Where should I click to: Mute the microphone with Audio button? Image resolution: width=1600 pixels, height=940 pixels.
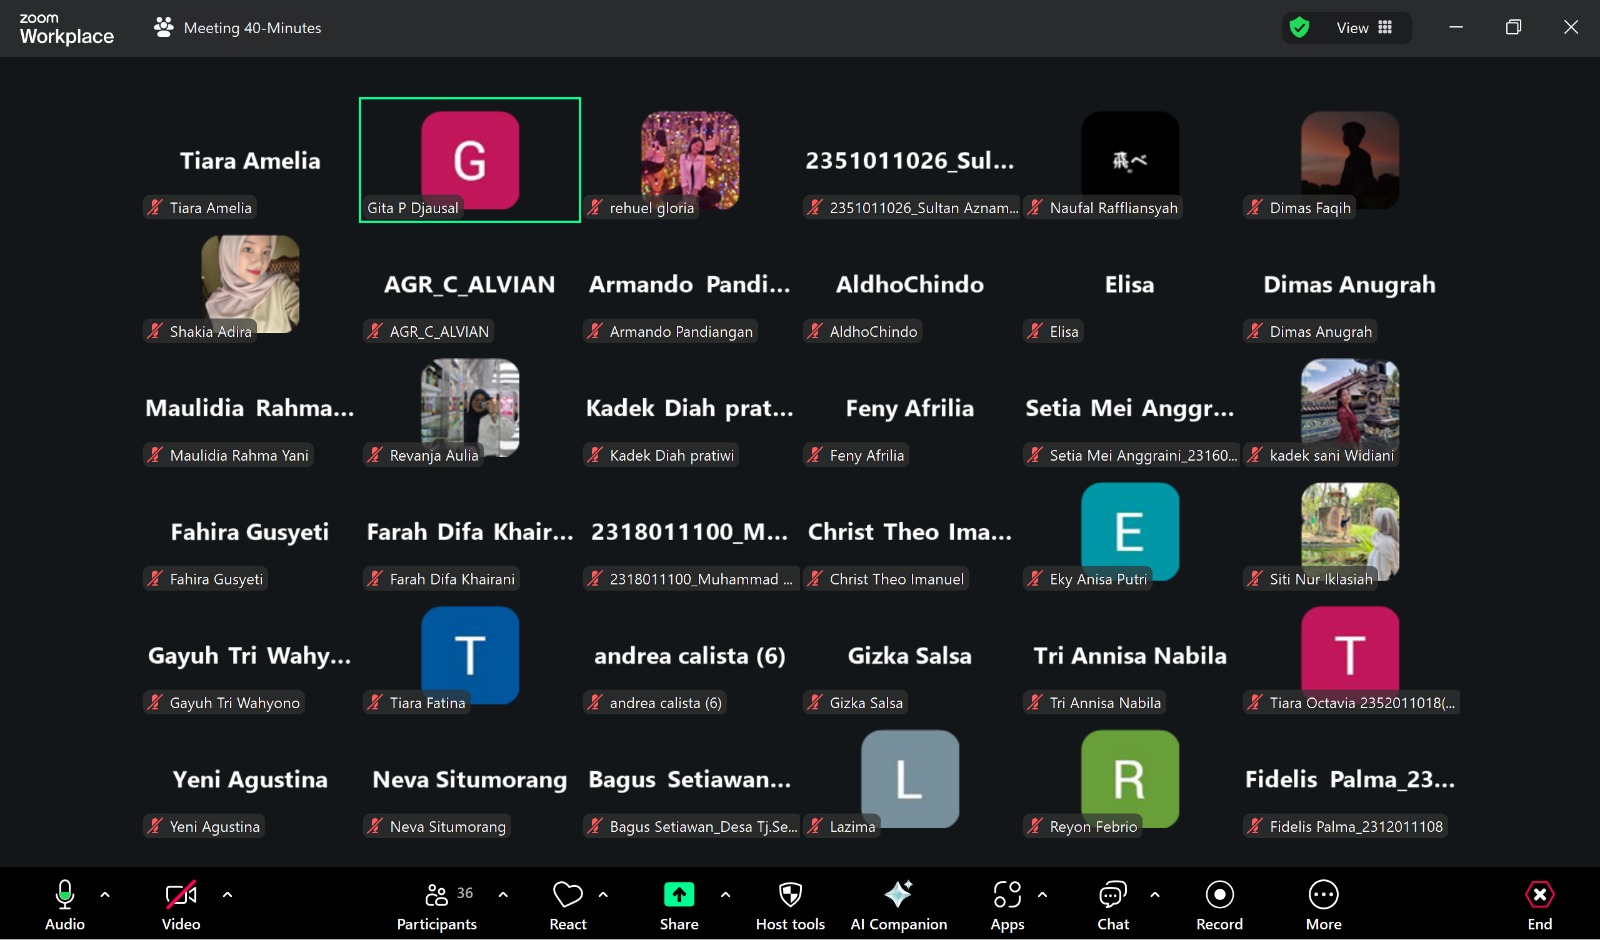pyautogui.click(x=65, y=894)
